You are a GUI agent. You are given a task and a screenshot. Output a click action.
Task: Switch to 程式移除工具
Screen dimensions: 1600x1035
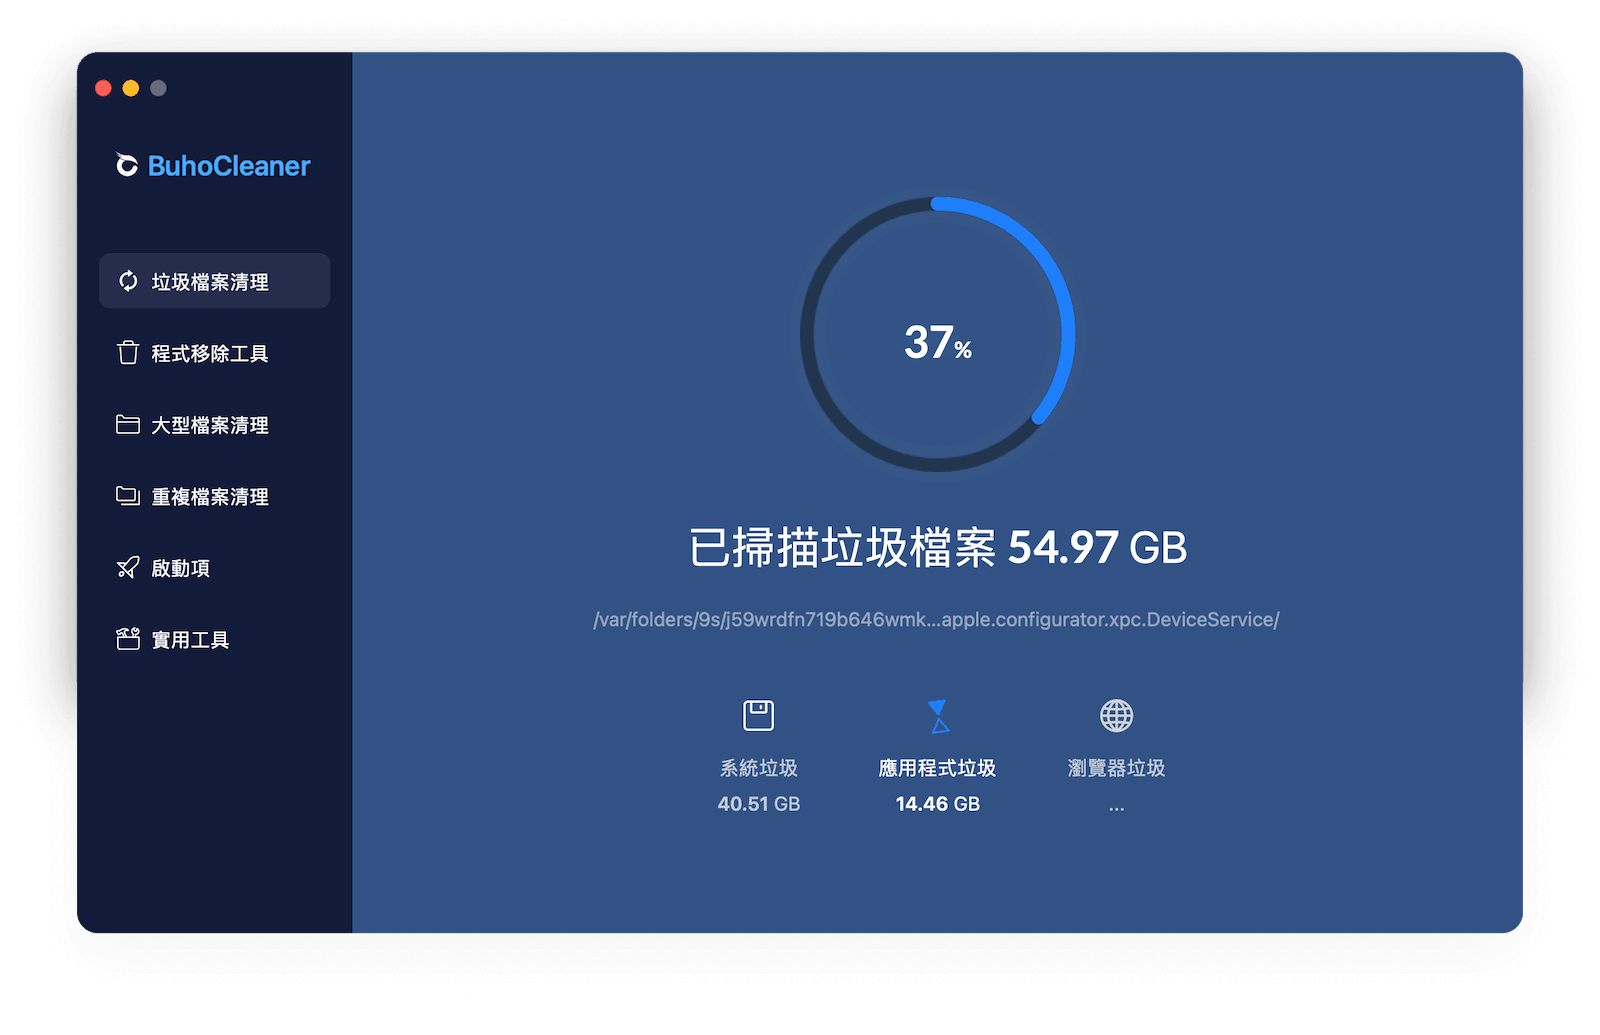point(214,353)
